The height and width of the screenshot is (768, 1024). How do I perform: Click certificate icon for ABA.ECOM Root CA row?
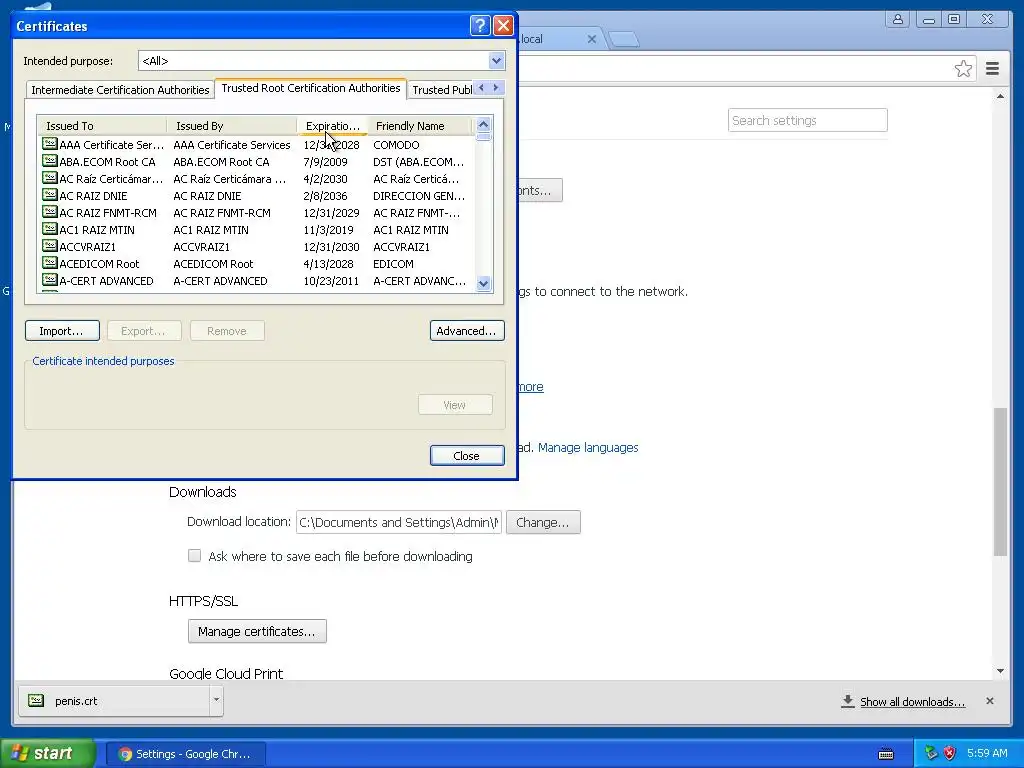tap(50, 161)
